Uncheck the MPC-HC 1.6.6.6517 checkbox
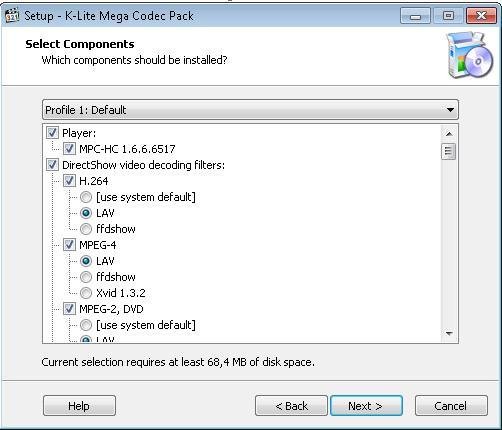 click(x=69, y=149)
